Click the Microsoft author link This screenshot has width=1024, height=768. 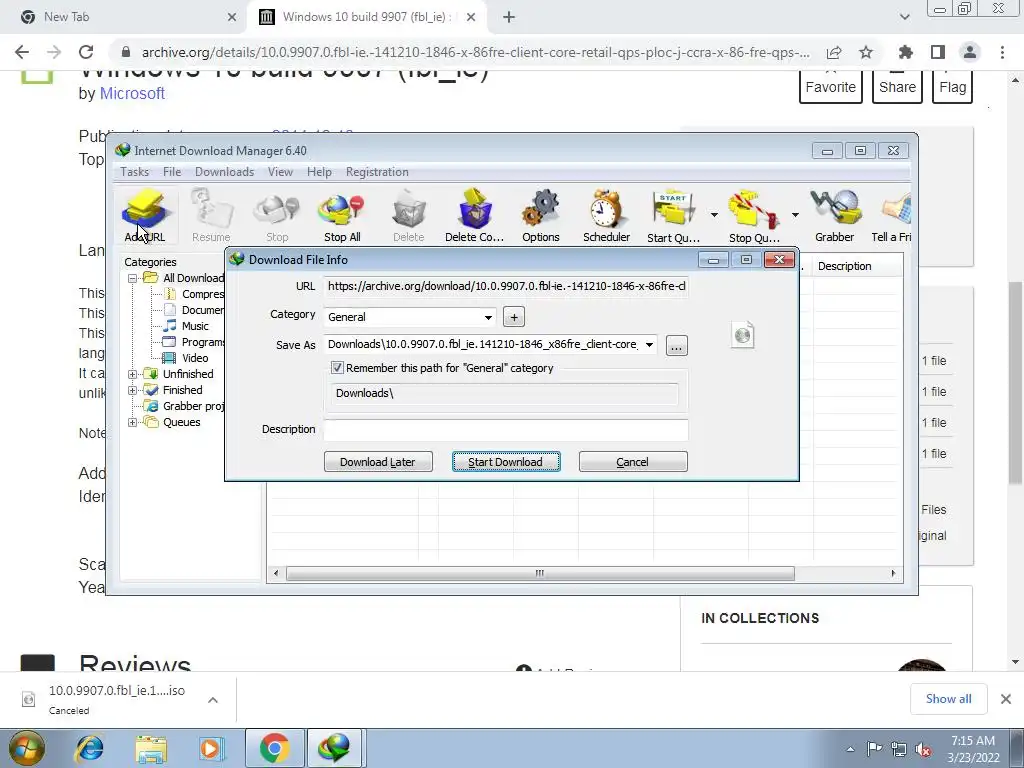132,93
